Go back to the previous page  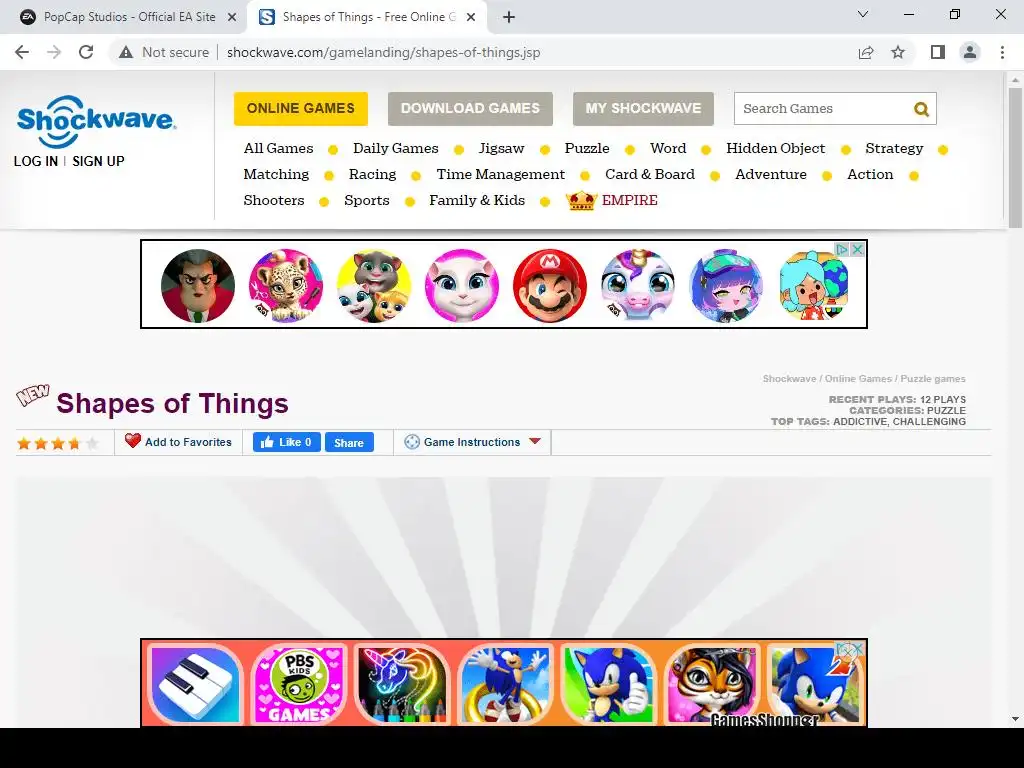point(22,52)
